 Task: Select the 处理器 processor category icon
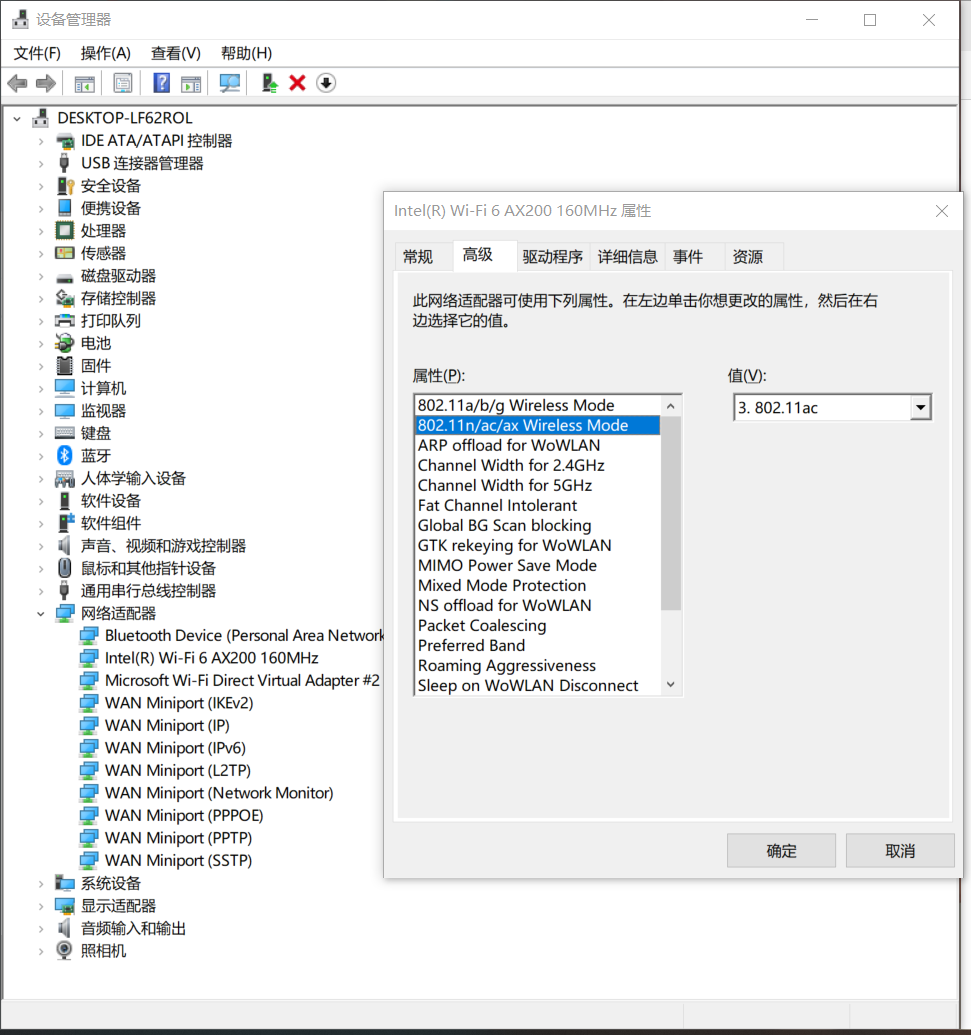tap(65, 230)
